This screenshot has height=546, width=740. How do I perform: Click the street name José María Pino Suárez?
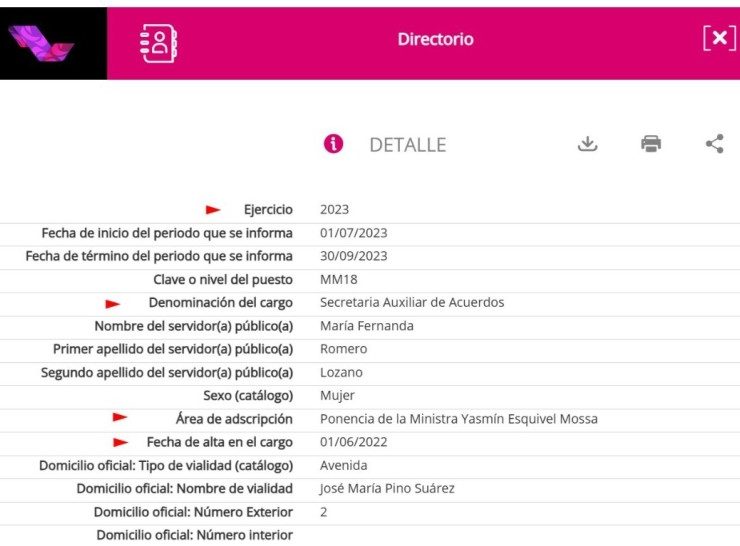click(x=389, y=489)
